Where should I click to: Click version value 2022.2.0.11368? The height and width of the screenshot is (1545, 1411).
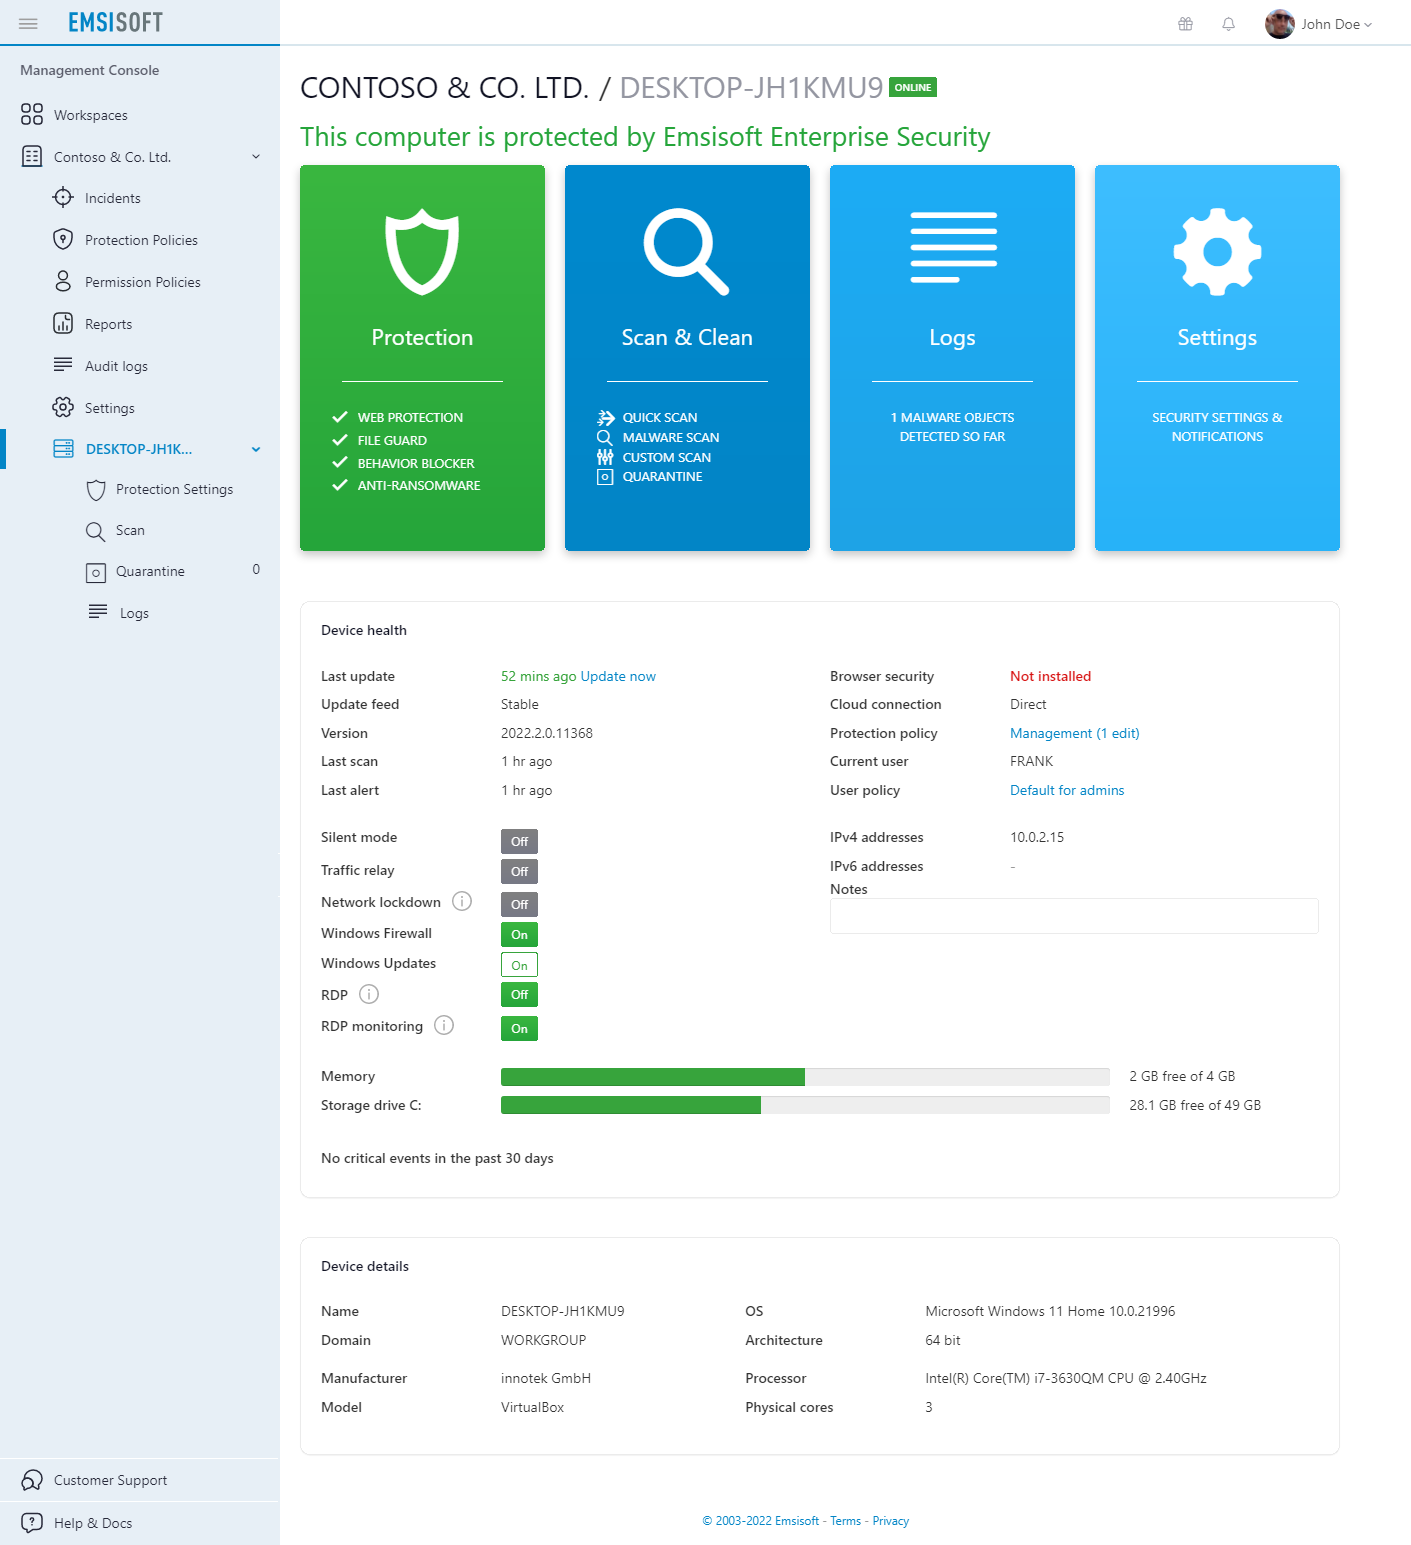click(547, 733)
